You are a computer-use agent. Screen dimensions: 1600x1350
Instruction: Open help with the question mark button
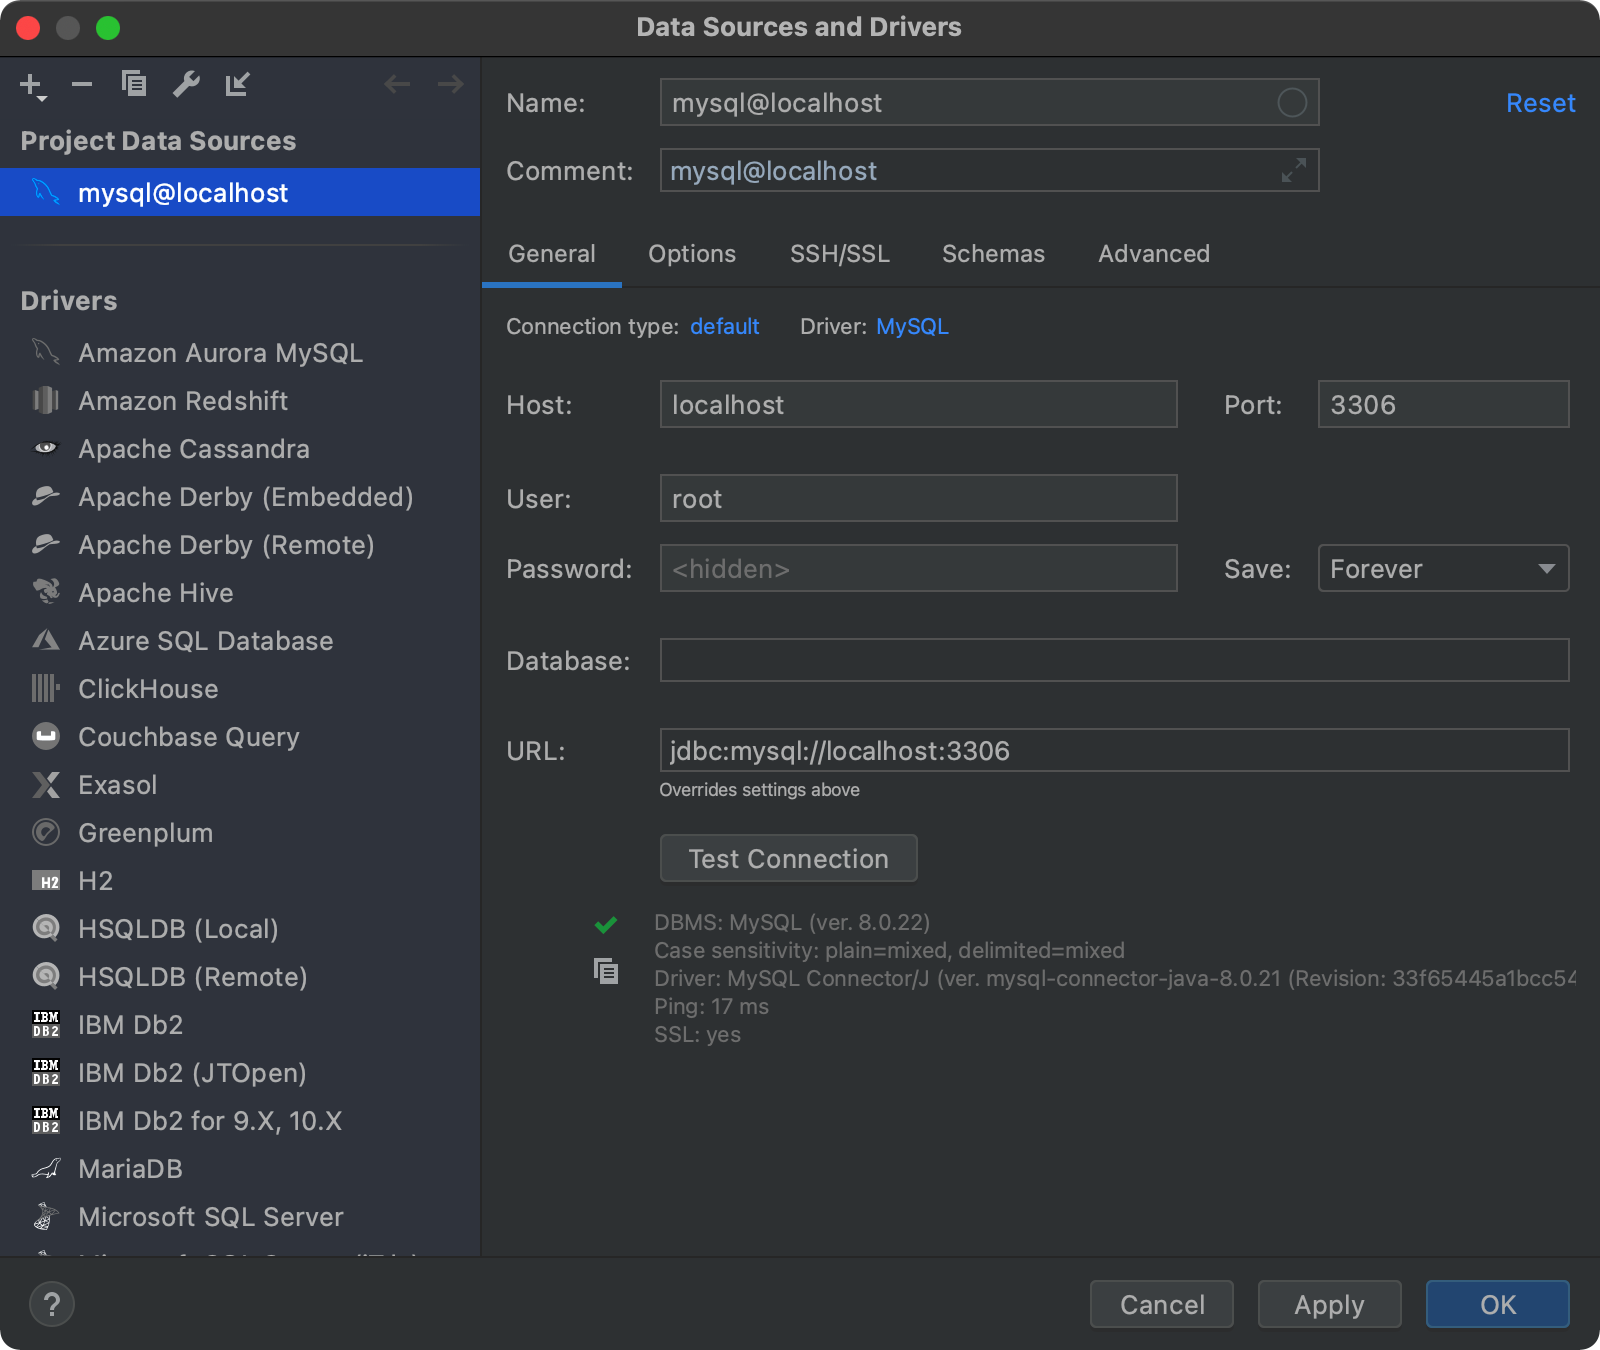52,1304
